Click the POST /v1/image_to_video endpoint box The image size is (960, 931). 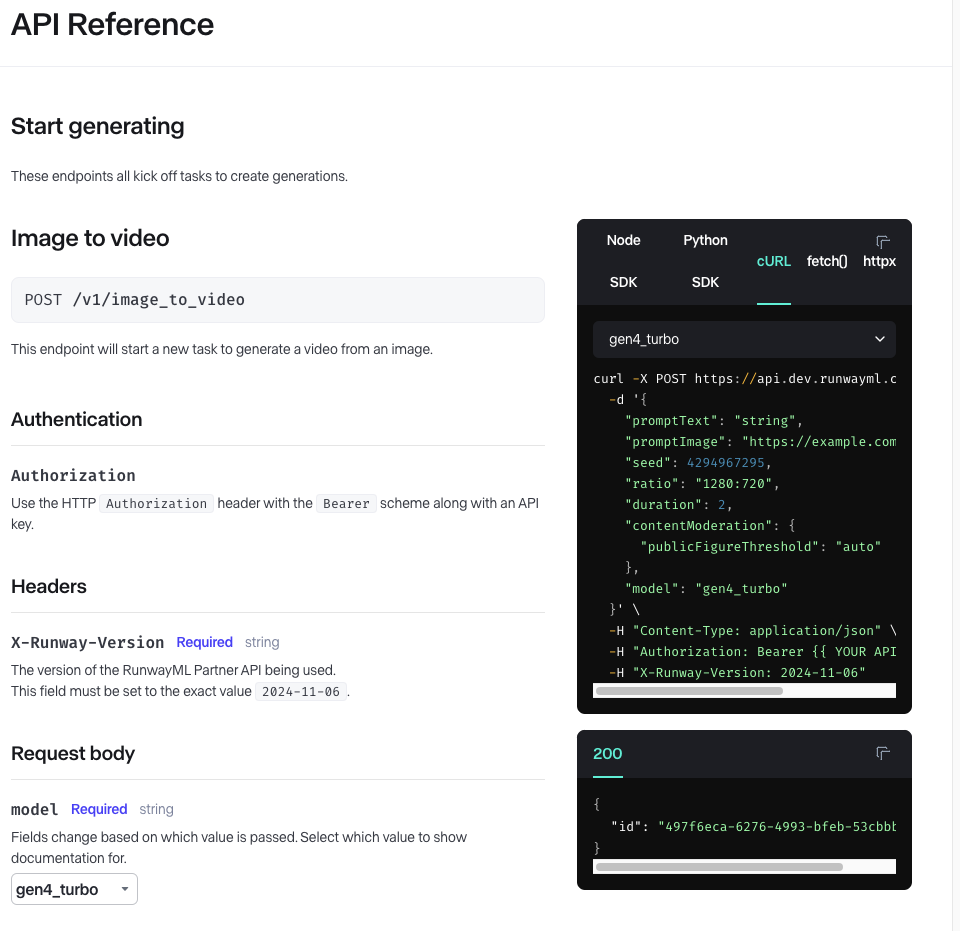click(277, 300)
